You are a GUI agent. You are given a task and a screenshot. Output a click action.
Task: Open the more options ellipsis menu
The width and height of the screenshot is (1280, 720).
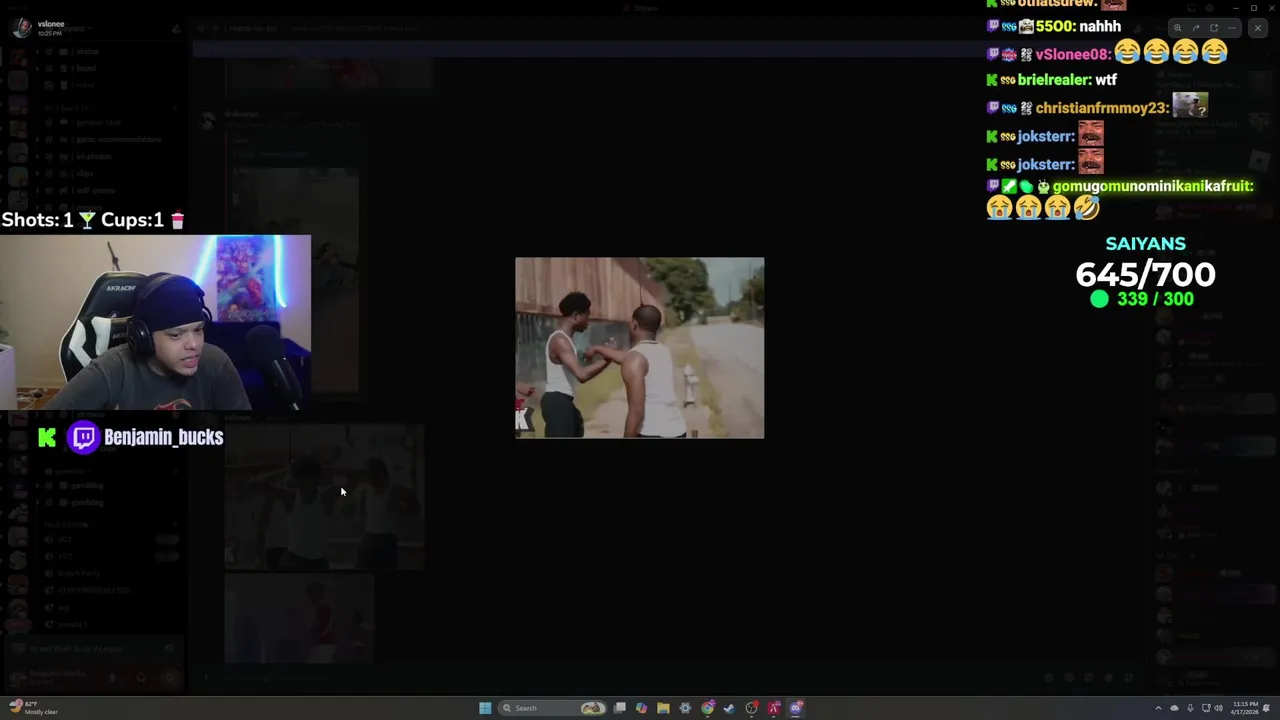coord(1232,28)
